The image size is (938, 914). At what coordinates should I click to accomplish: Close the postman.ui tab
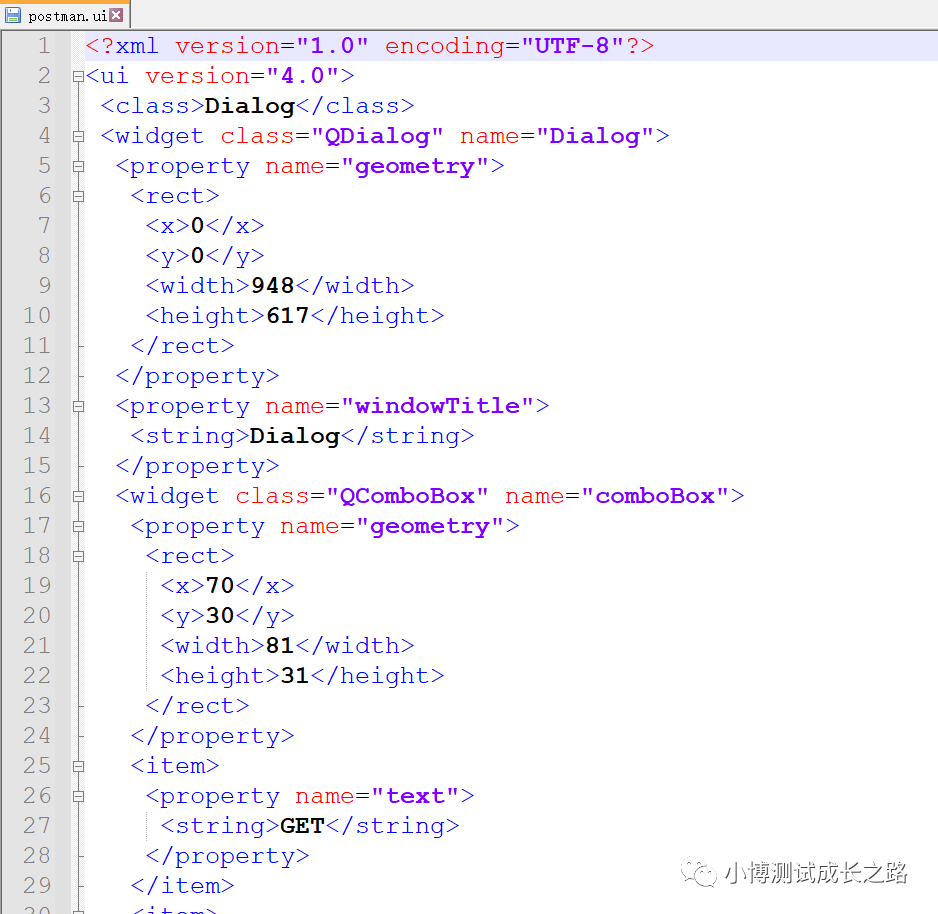point(117,15)
